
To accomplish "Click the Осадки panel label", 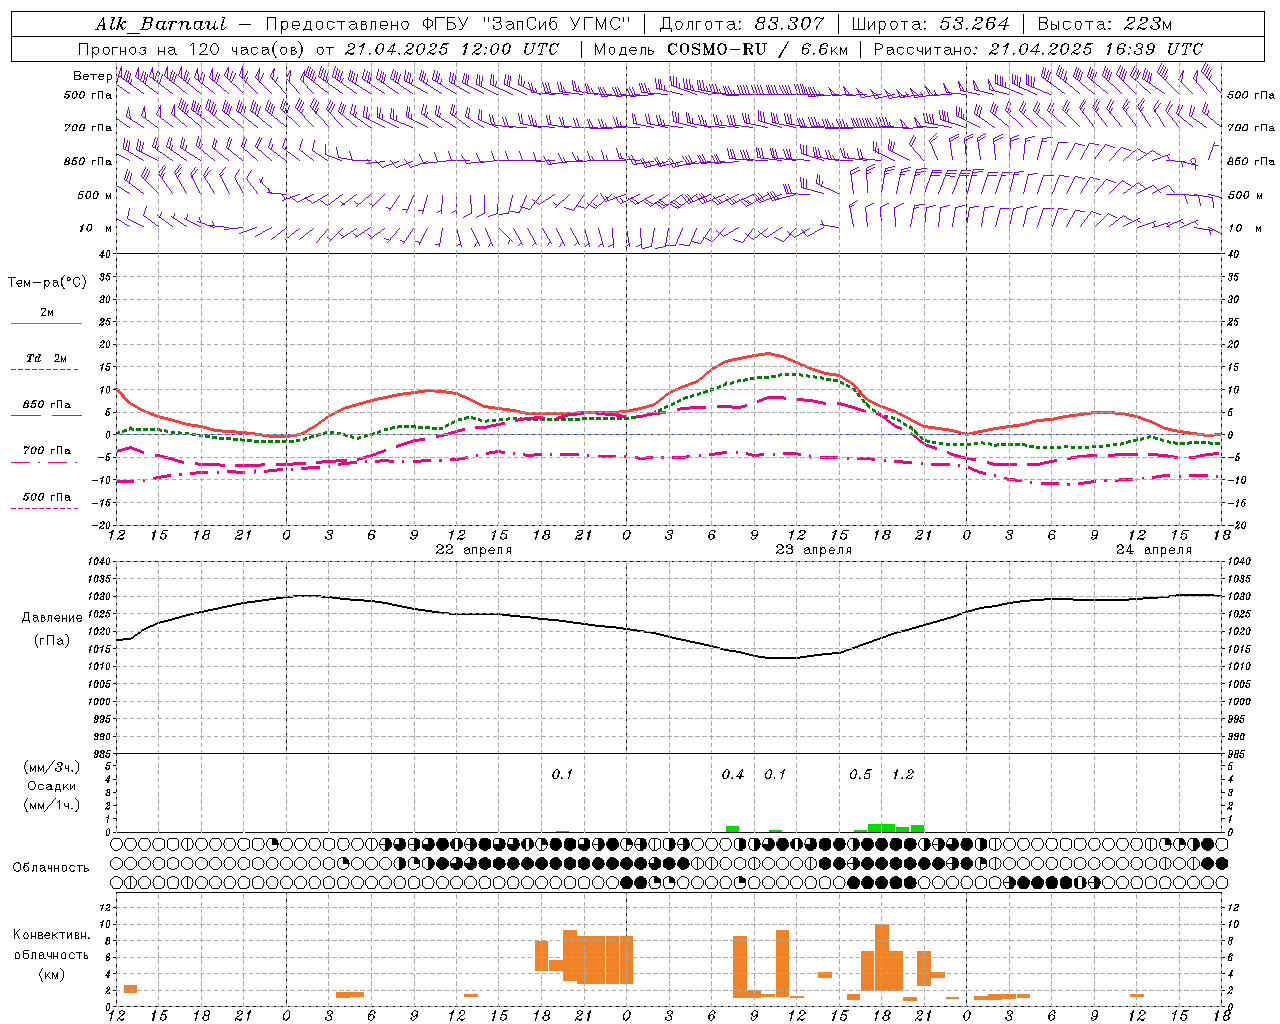I will (52, 786).
